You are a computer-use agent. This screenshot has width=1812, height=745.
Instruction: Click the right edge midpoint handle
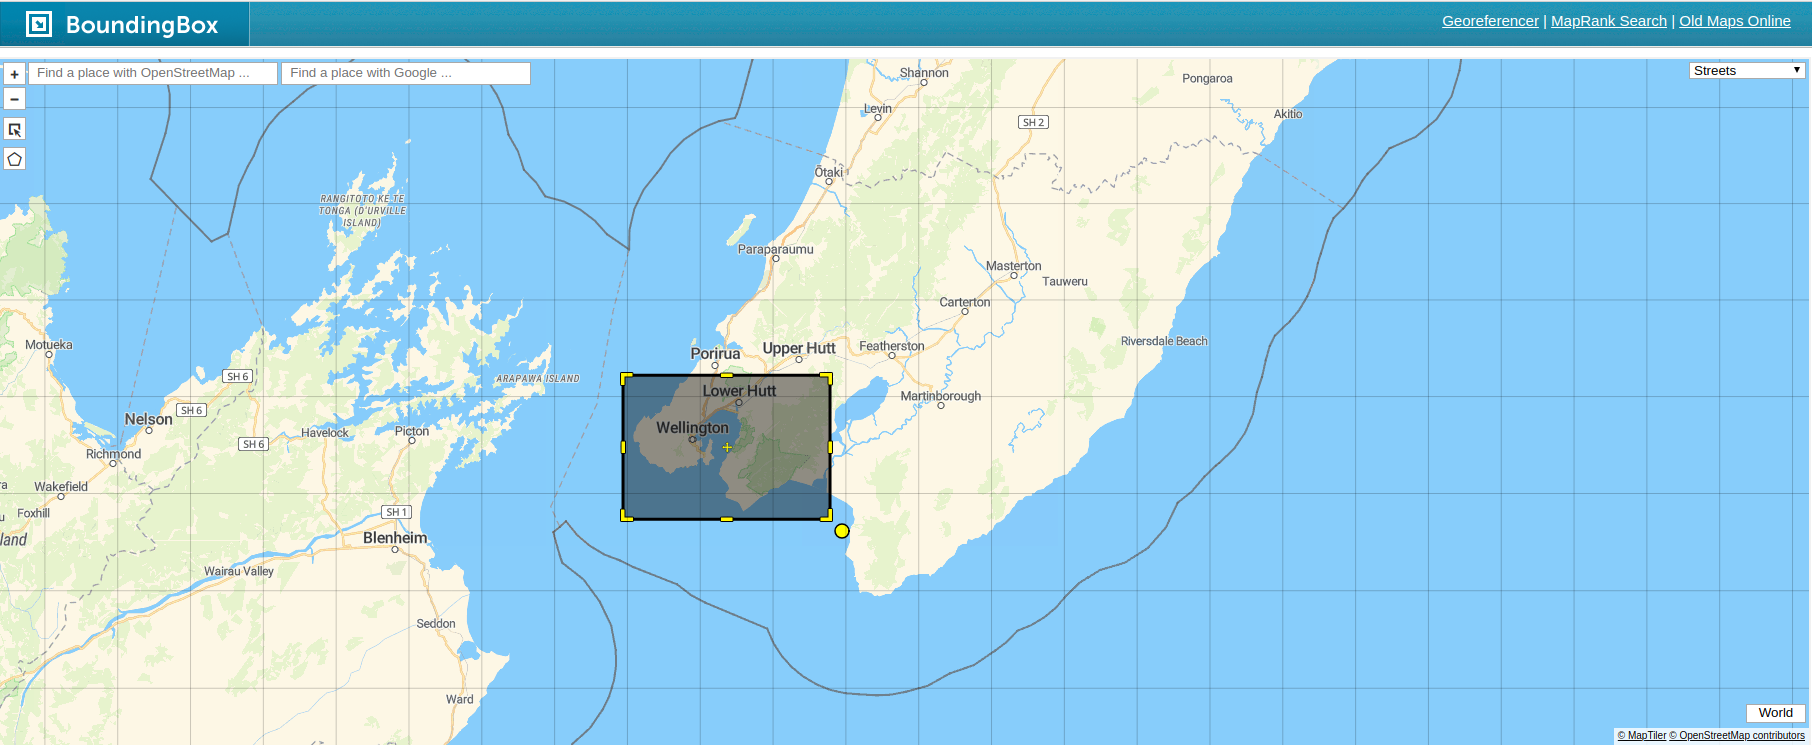[x=830, y=447]
